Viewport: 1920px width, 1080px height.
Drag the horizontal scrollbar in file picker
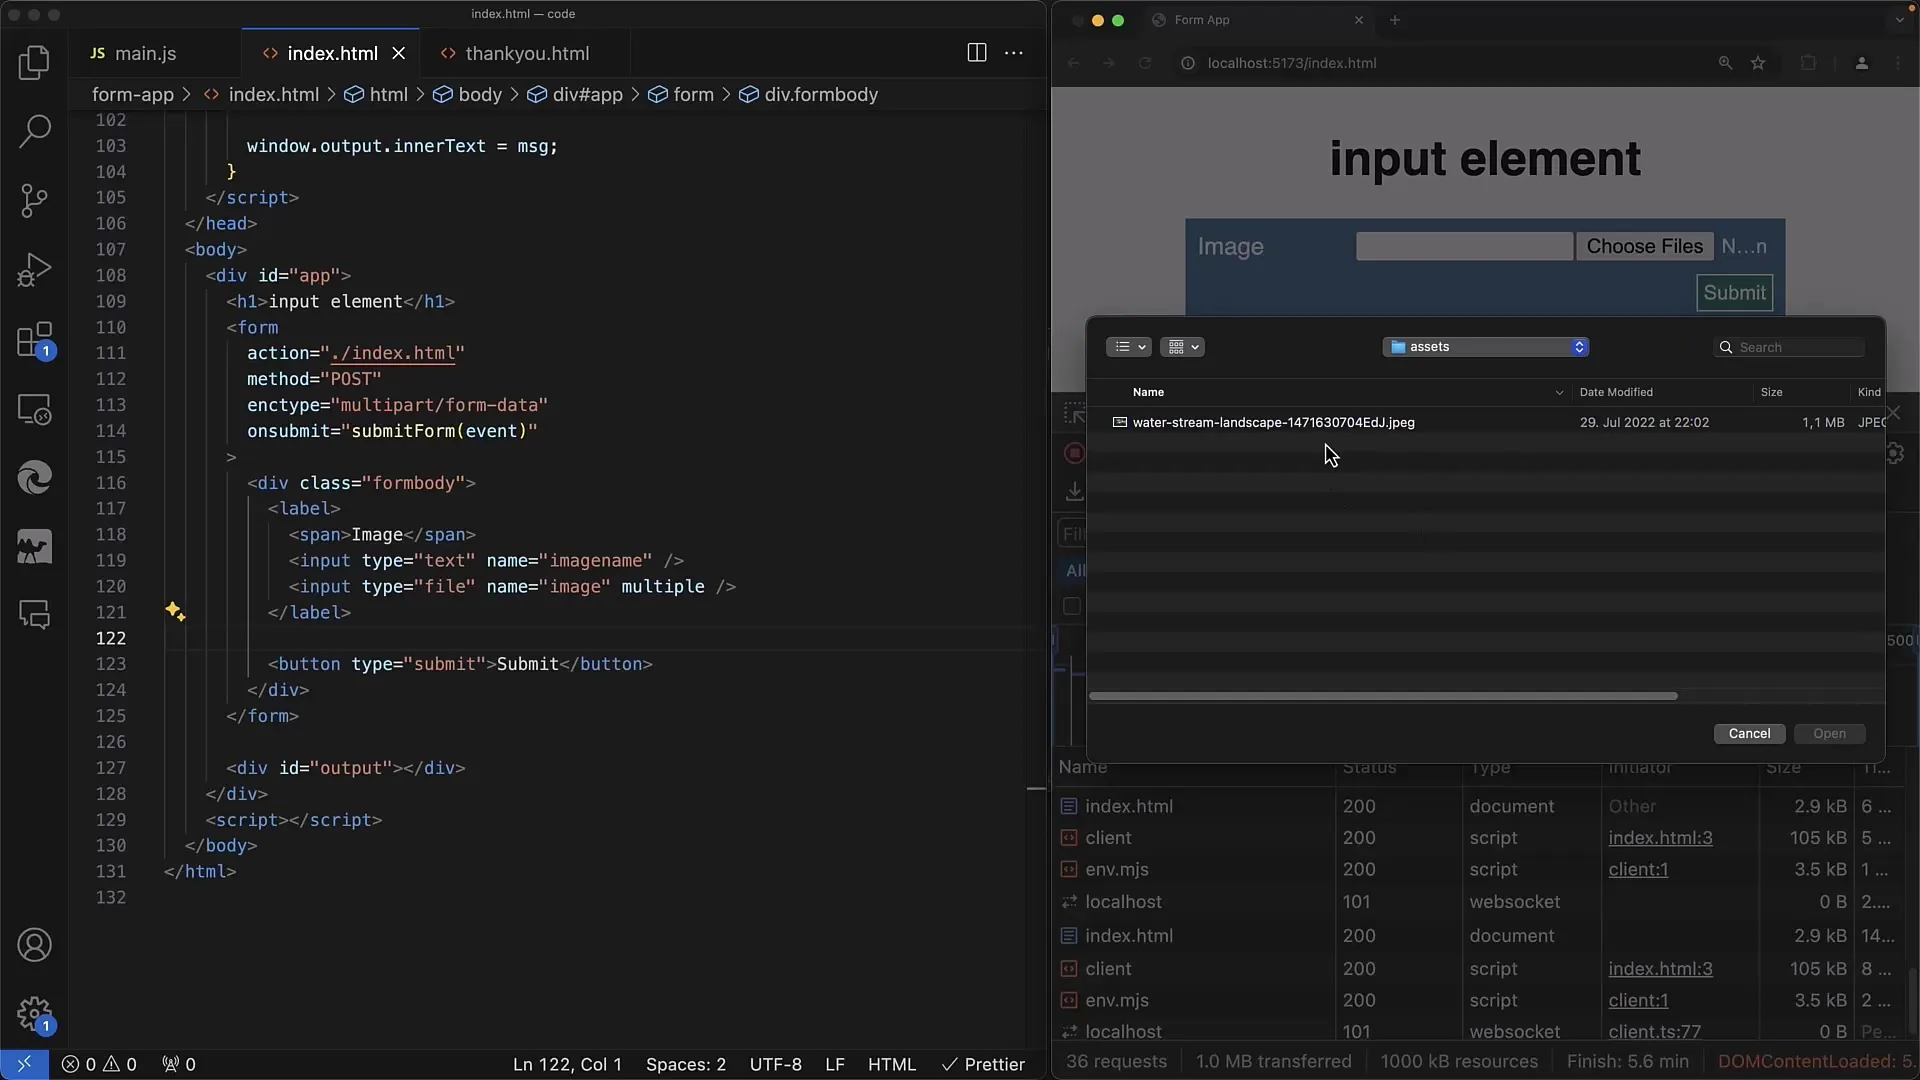pos(1383,696)
